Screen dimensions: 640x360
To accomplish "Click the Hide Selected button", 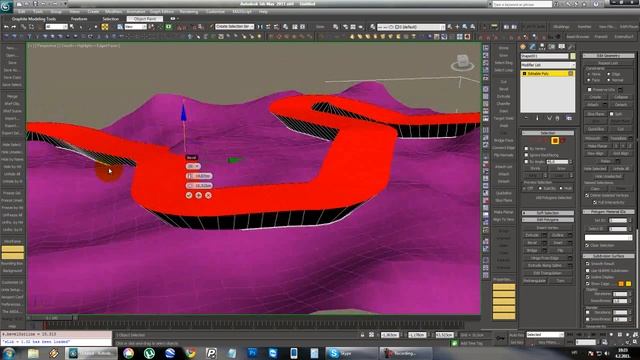I will click(595, 169).
